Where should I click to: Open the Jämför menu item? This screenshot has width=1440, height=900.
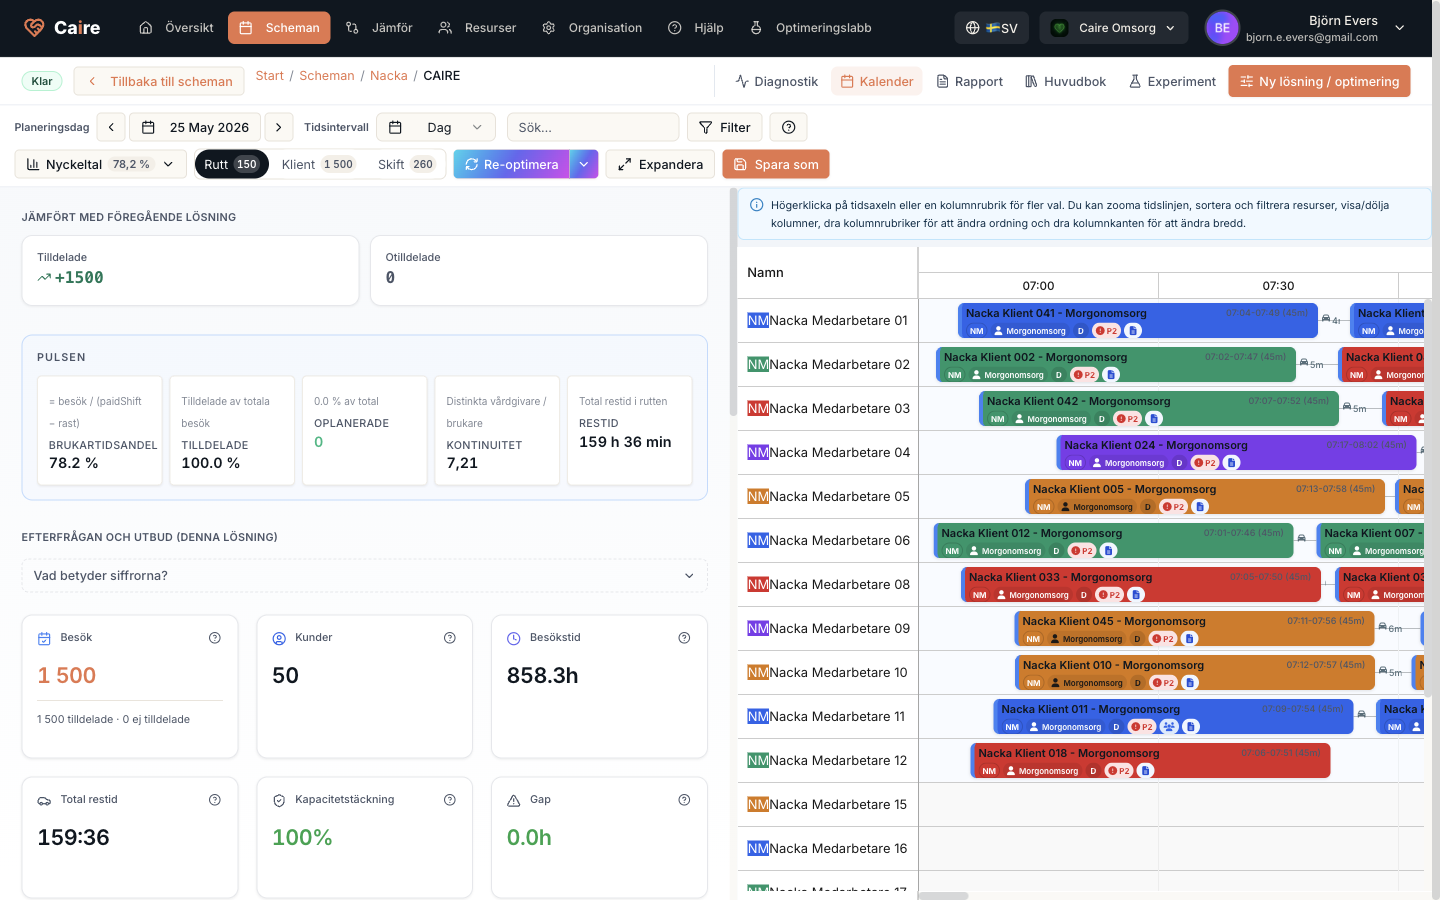click(x=379, y=28)
